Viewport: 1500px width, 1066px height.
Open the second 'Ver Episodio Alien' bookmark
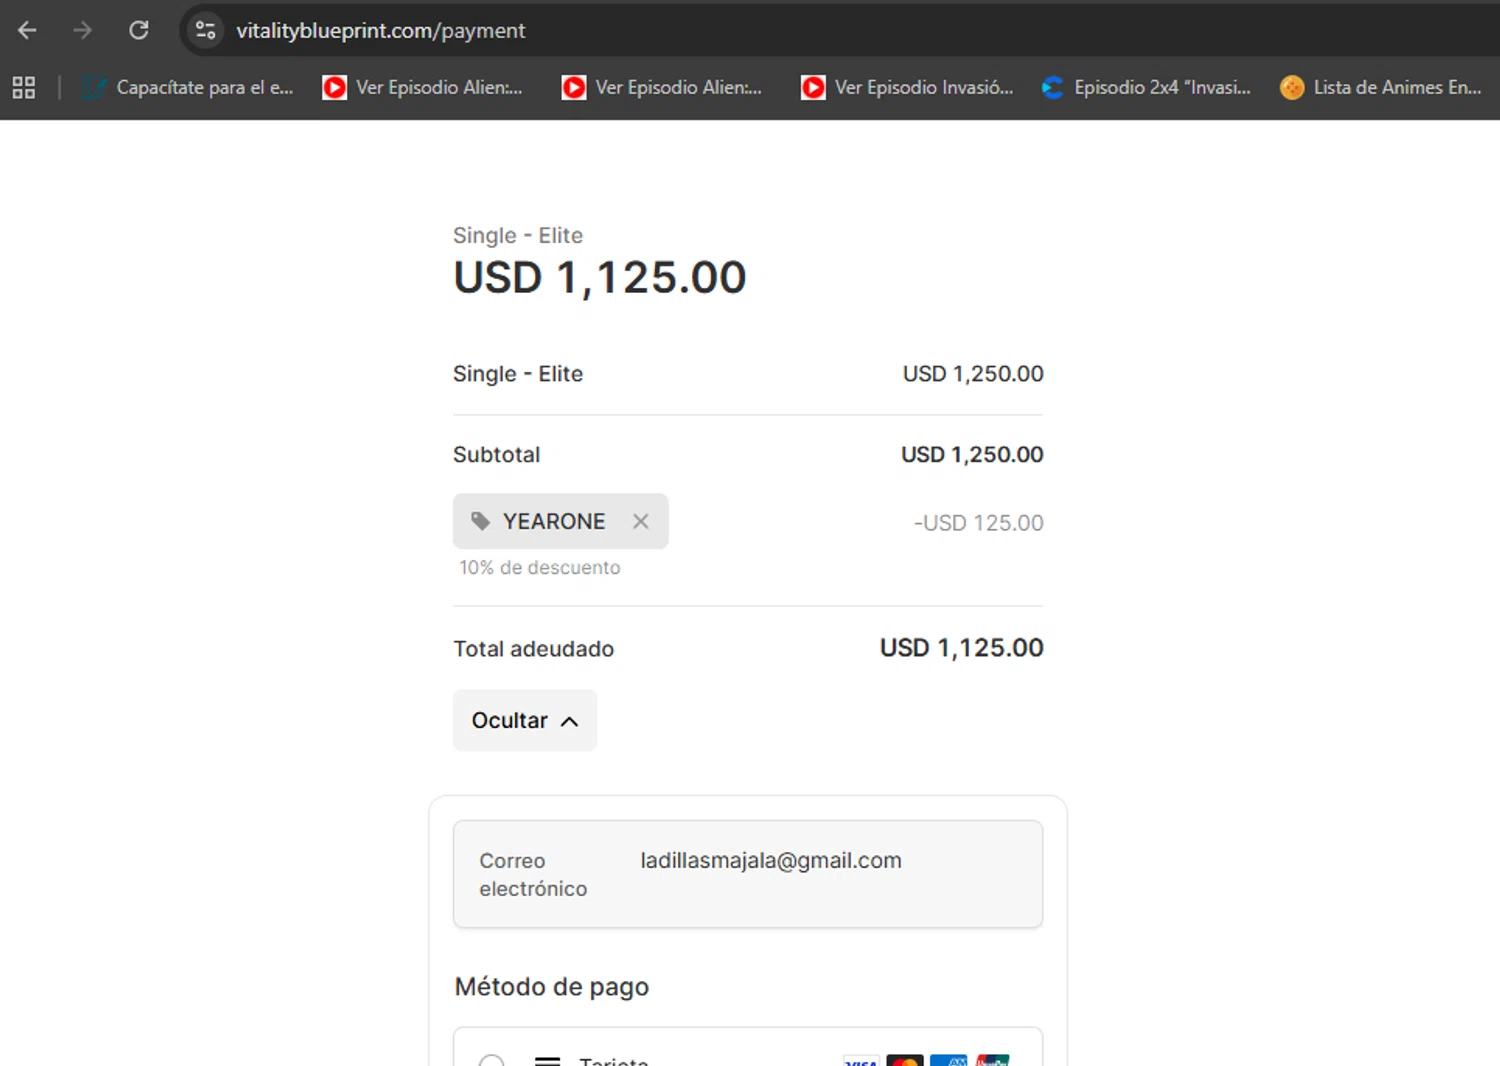pos(662,87)
